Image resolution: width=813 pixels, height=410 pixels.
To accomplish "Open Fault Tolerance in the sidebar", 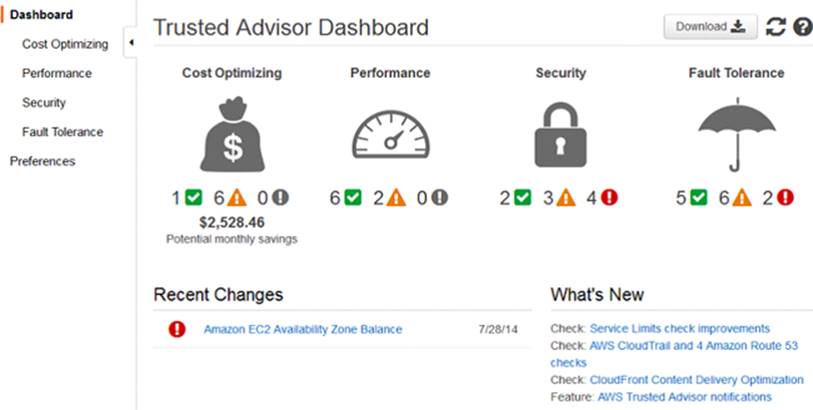I will pyautogui.click(x=62, y=132).
